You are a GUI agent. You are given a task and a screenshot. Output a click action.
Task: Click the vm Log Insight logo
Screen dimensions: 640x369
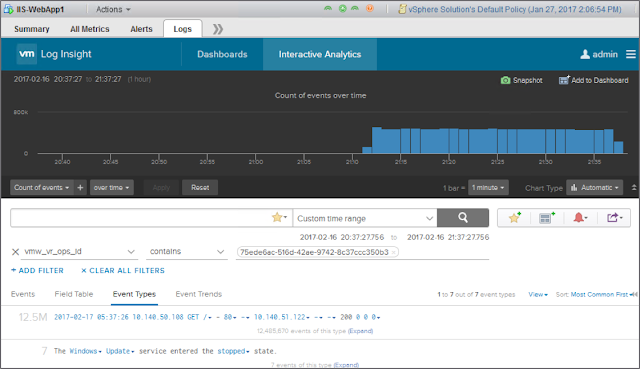click(27, 54)
